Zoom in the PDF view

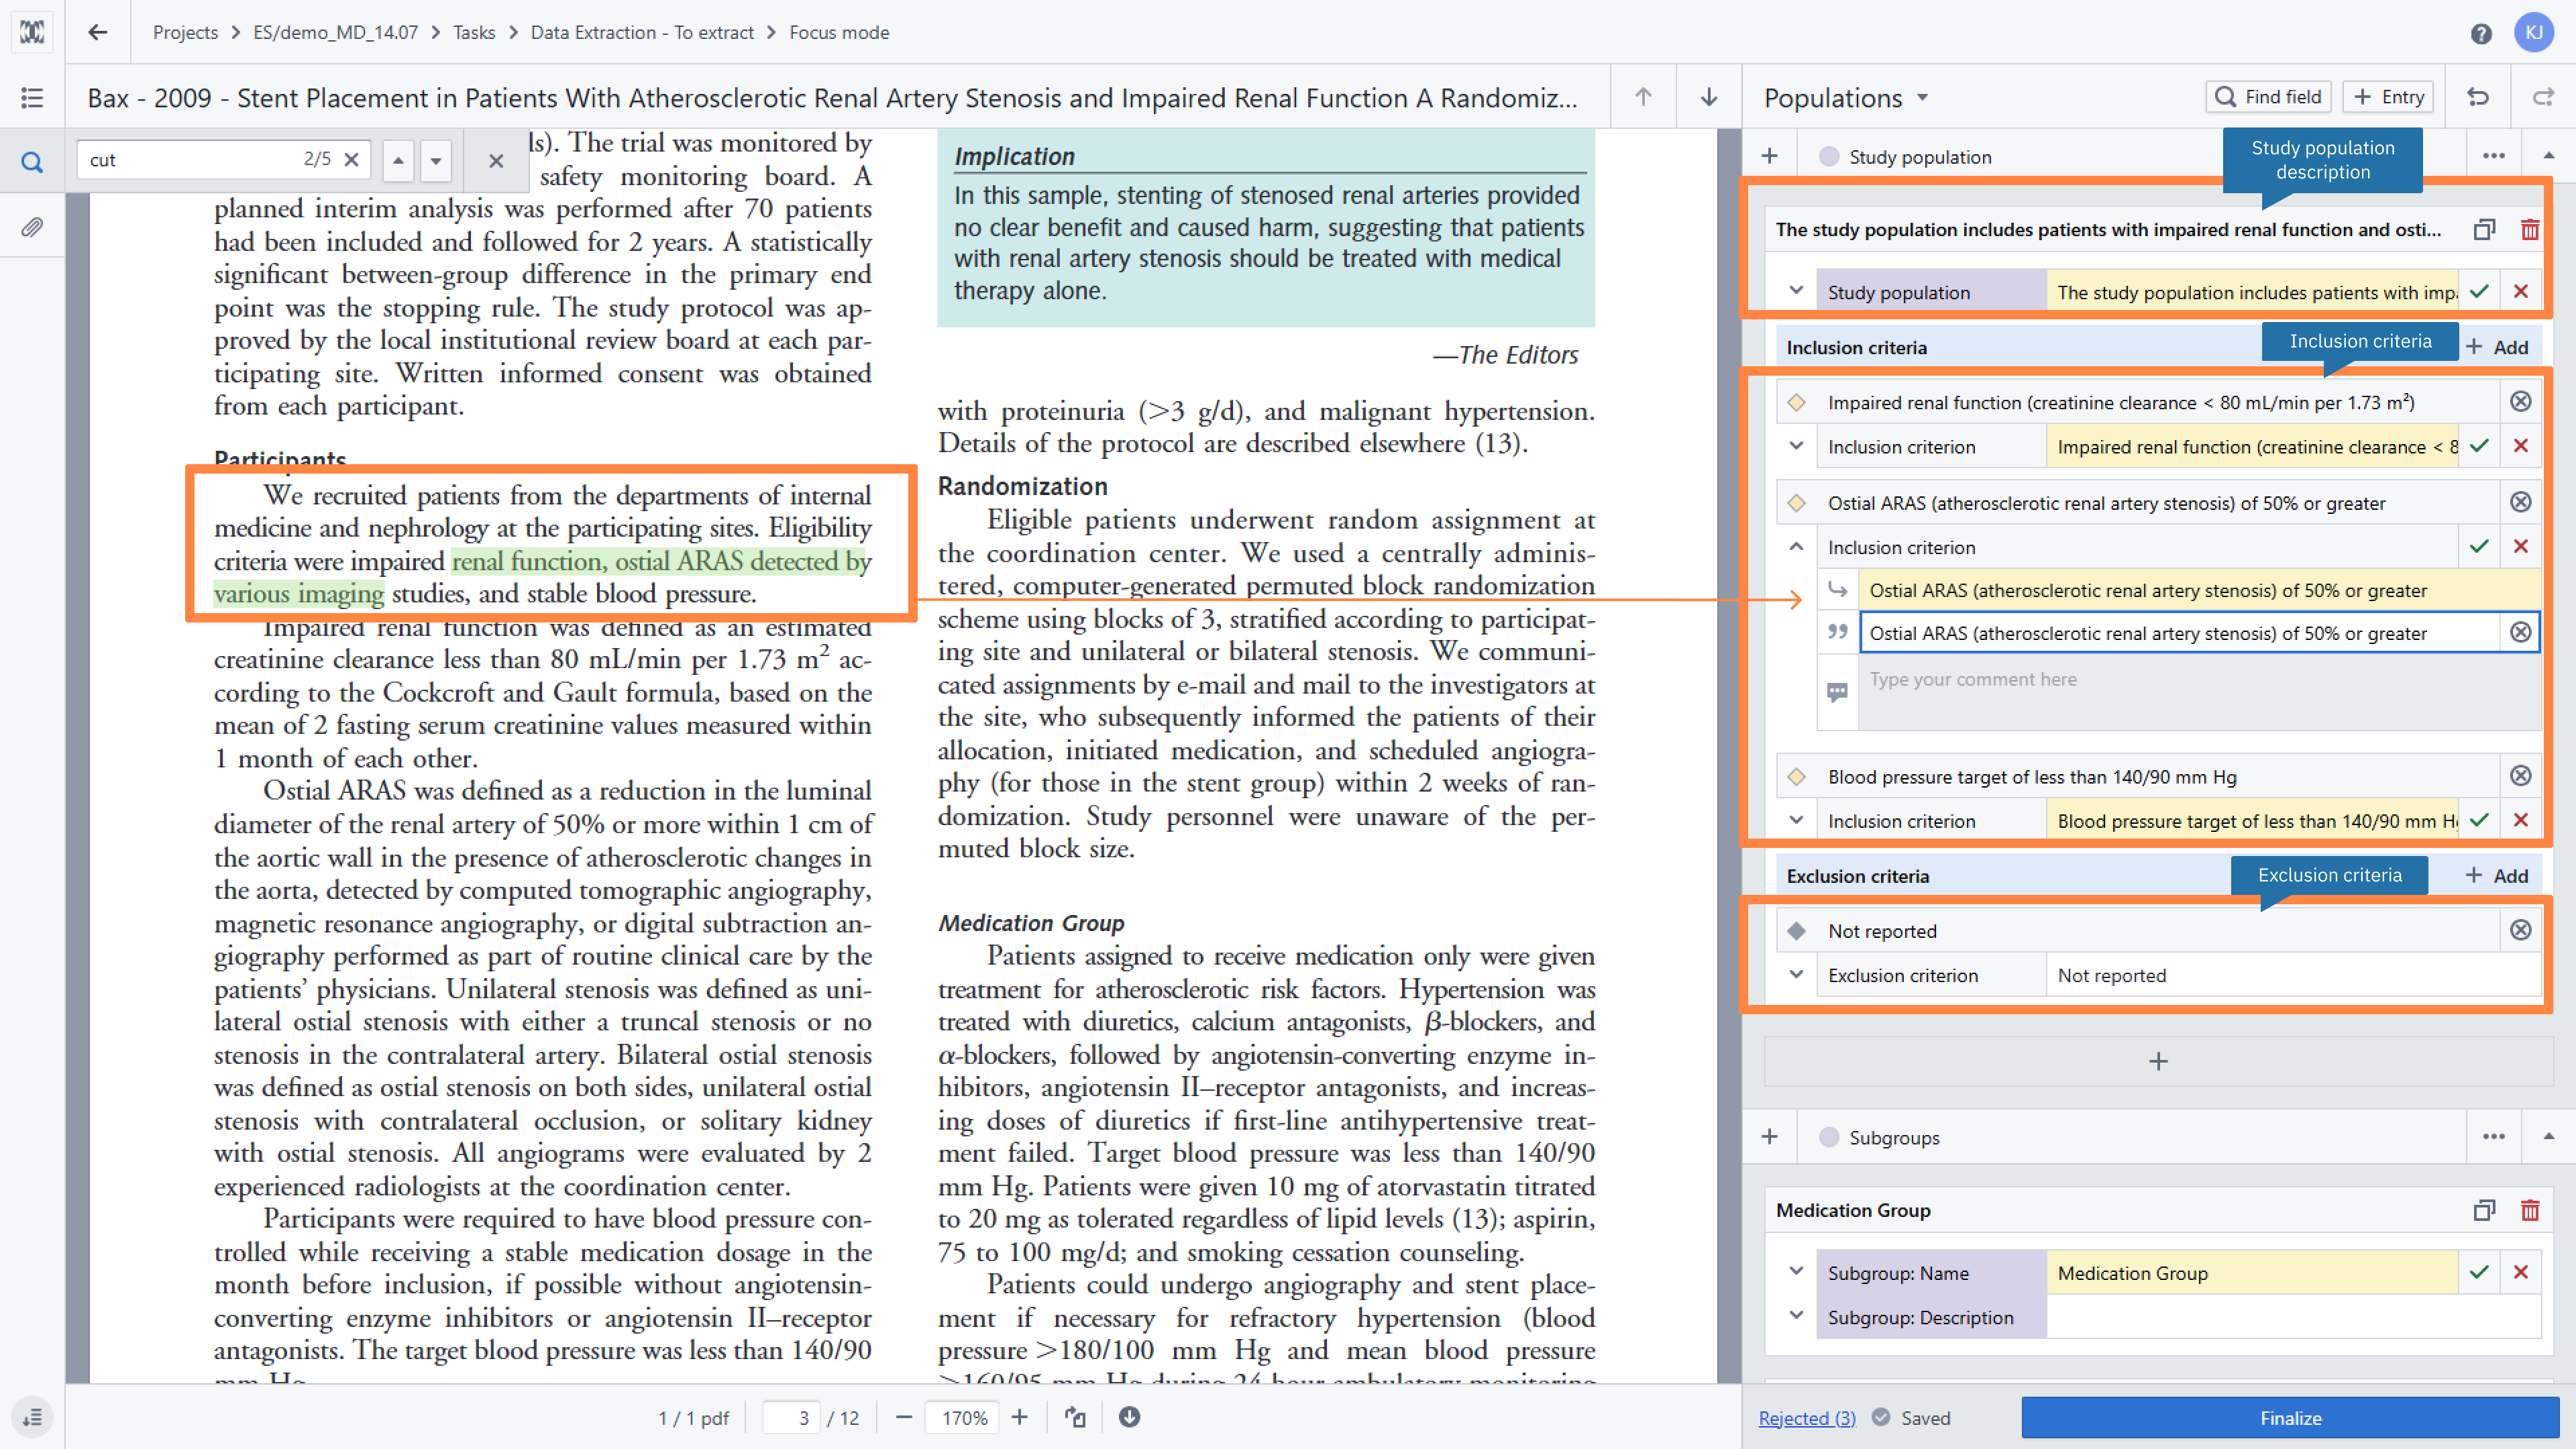[x=1019, y=1417]
